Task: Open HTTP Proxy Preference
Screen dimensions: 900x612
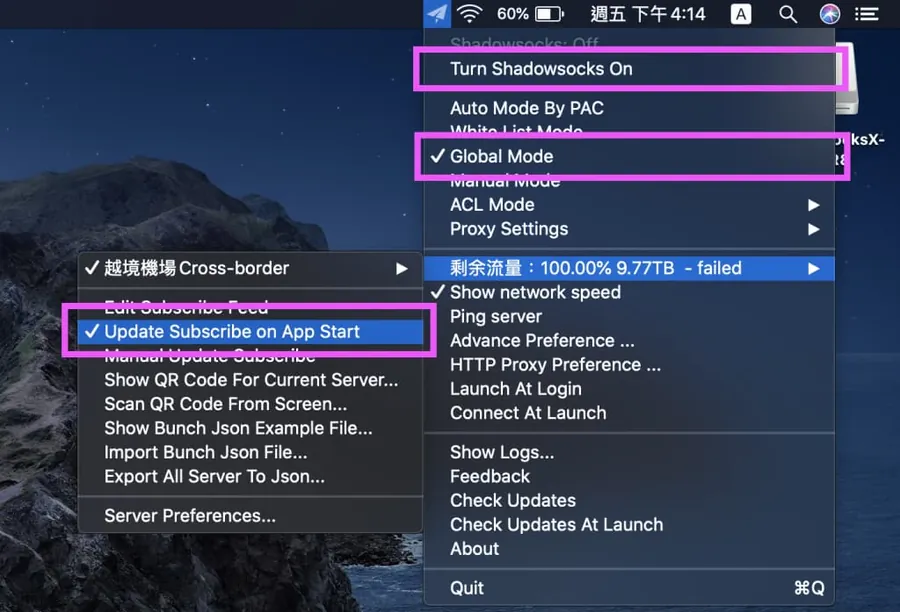Action: 629,365
